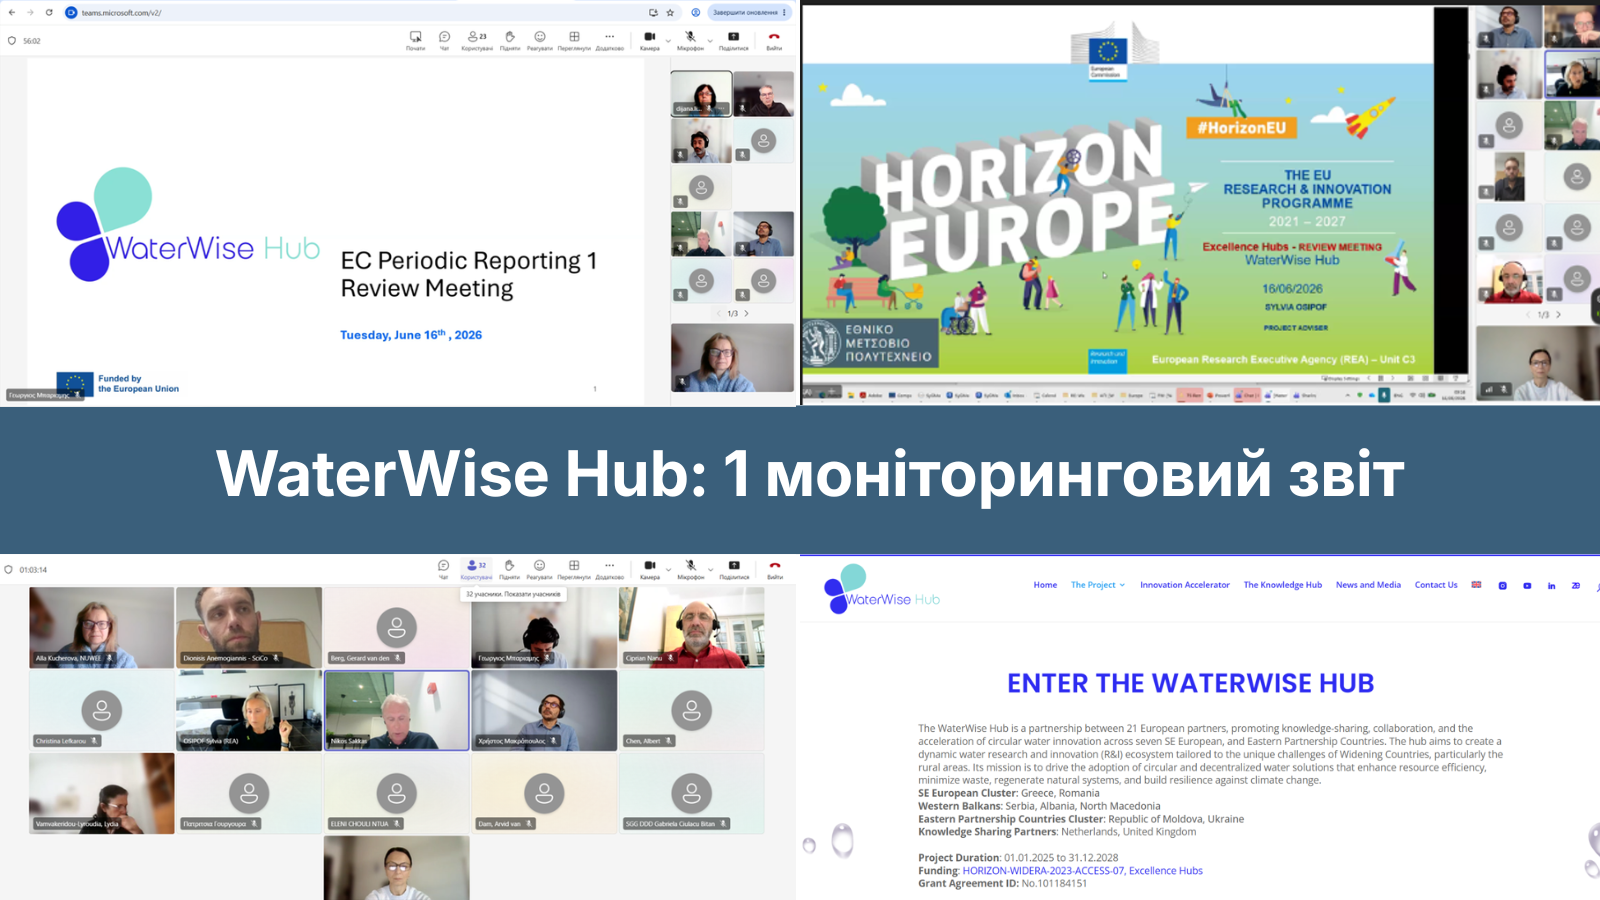This screenshot has height=900, width=1600.
Task: Click Почати in the 56:02 meeting toolbar
Action: coord(416,40)
